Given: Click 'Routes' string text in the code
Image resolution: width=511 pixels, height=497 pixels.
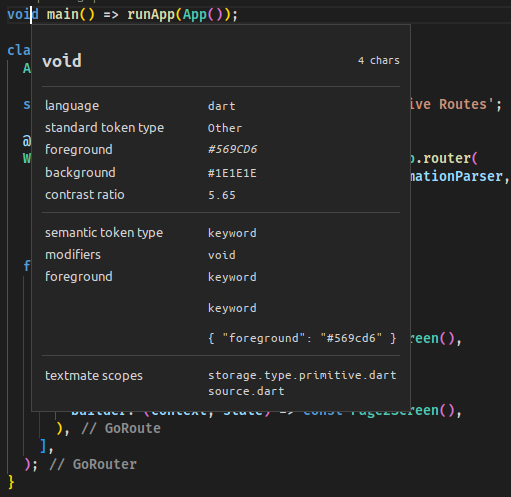Looking at the screenshot, I should pos(463,104).
